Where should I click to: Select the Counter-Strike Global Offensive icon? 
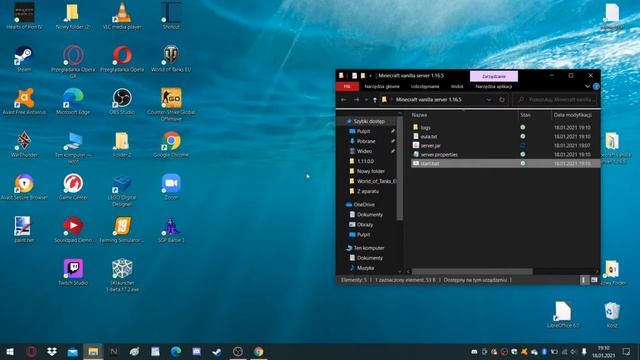coord(171,104)
